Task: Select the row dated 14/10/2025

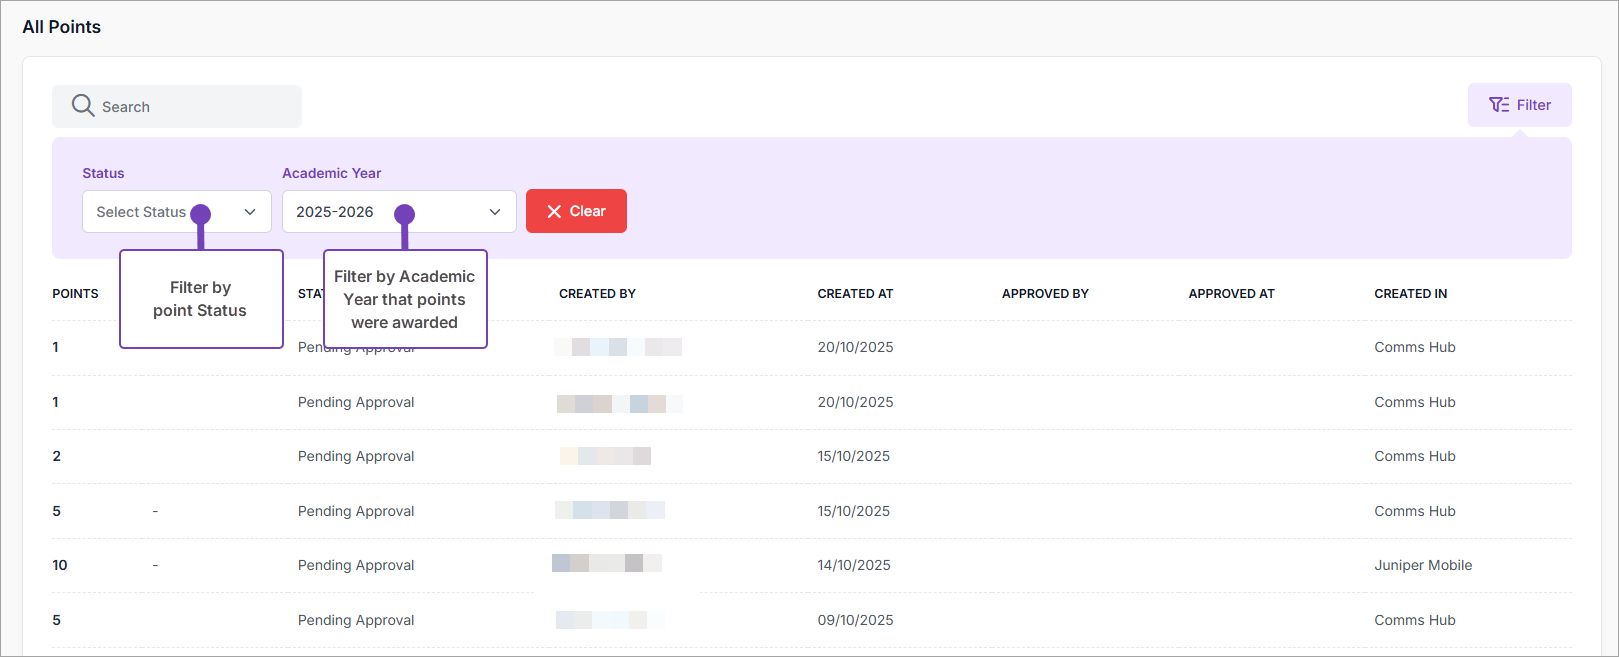Action: (854, 565)
